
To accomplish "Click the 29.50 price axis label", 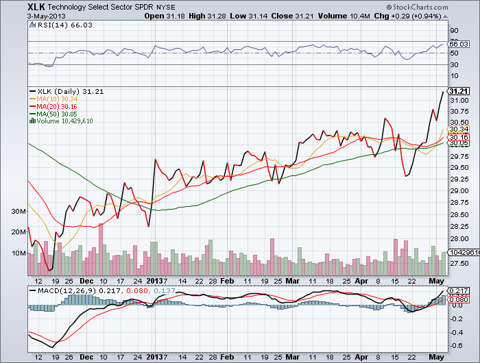I will pyautogui.click(x=459, y=168).
